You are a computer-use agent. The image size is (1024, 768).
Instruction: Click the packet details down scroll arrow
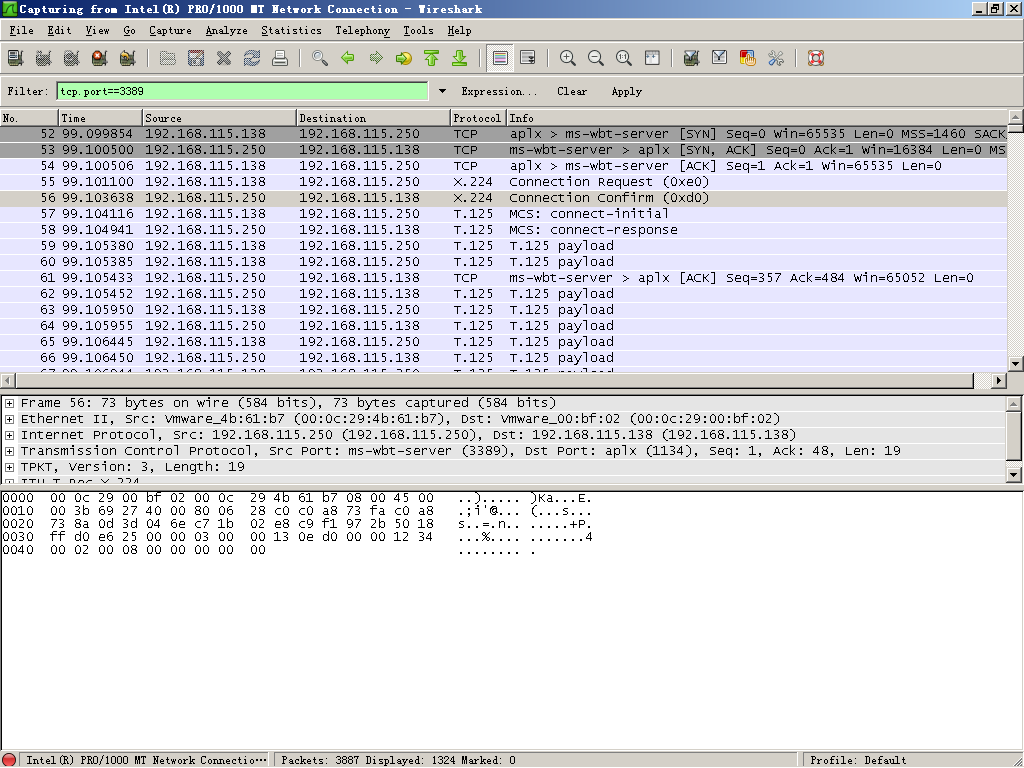coord(1014,475)
